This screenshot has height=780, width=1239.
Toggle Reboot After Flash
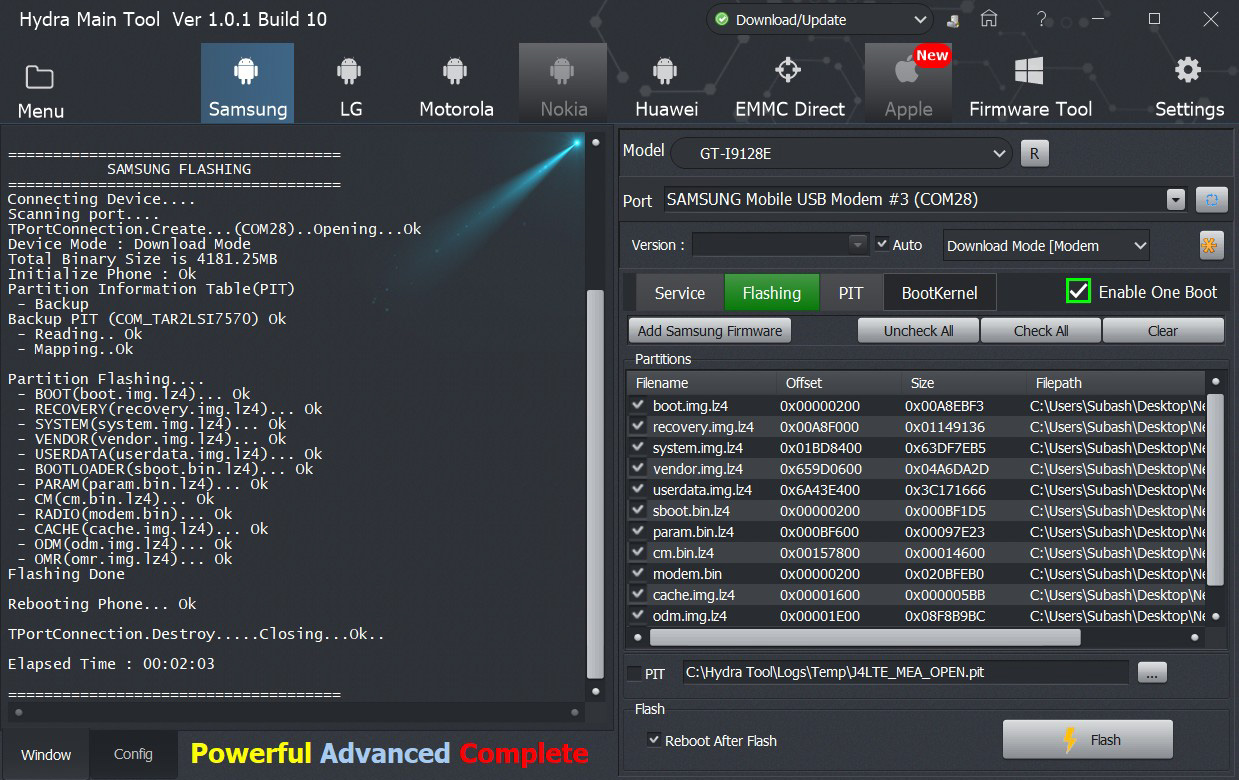click(654, 740)
